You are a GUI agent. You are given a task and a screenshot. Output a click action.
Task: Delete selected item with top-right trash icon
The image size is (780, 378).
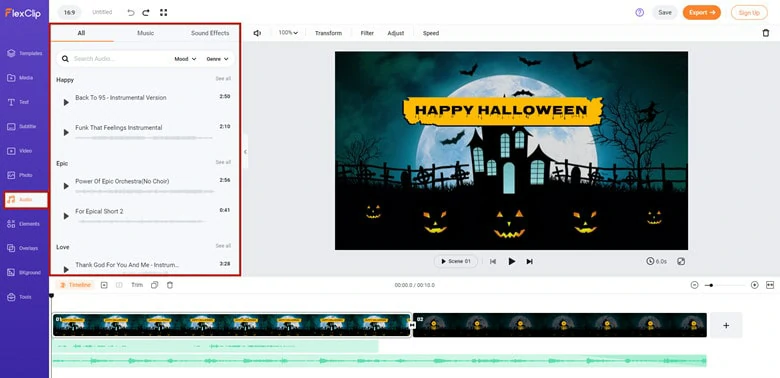point(766,33)
